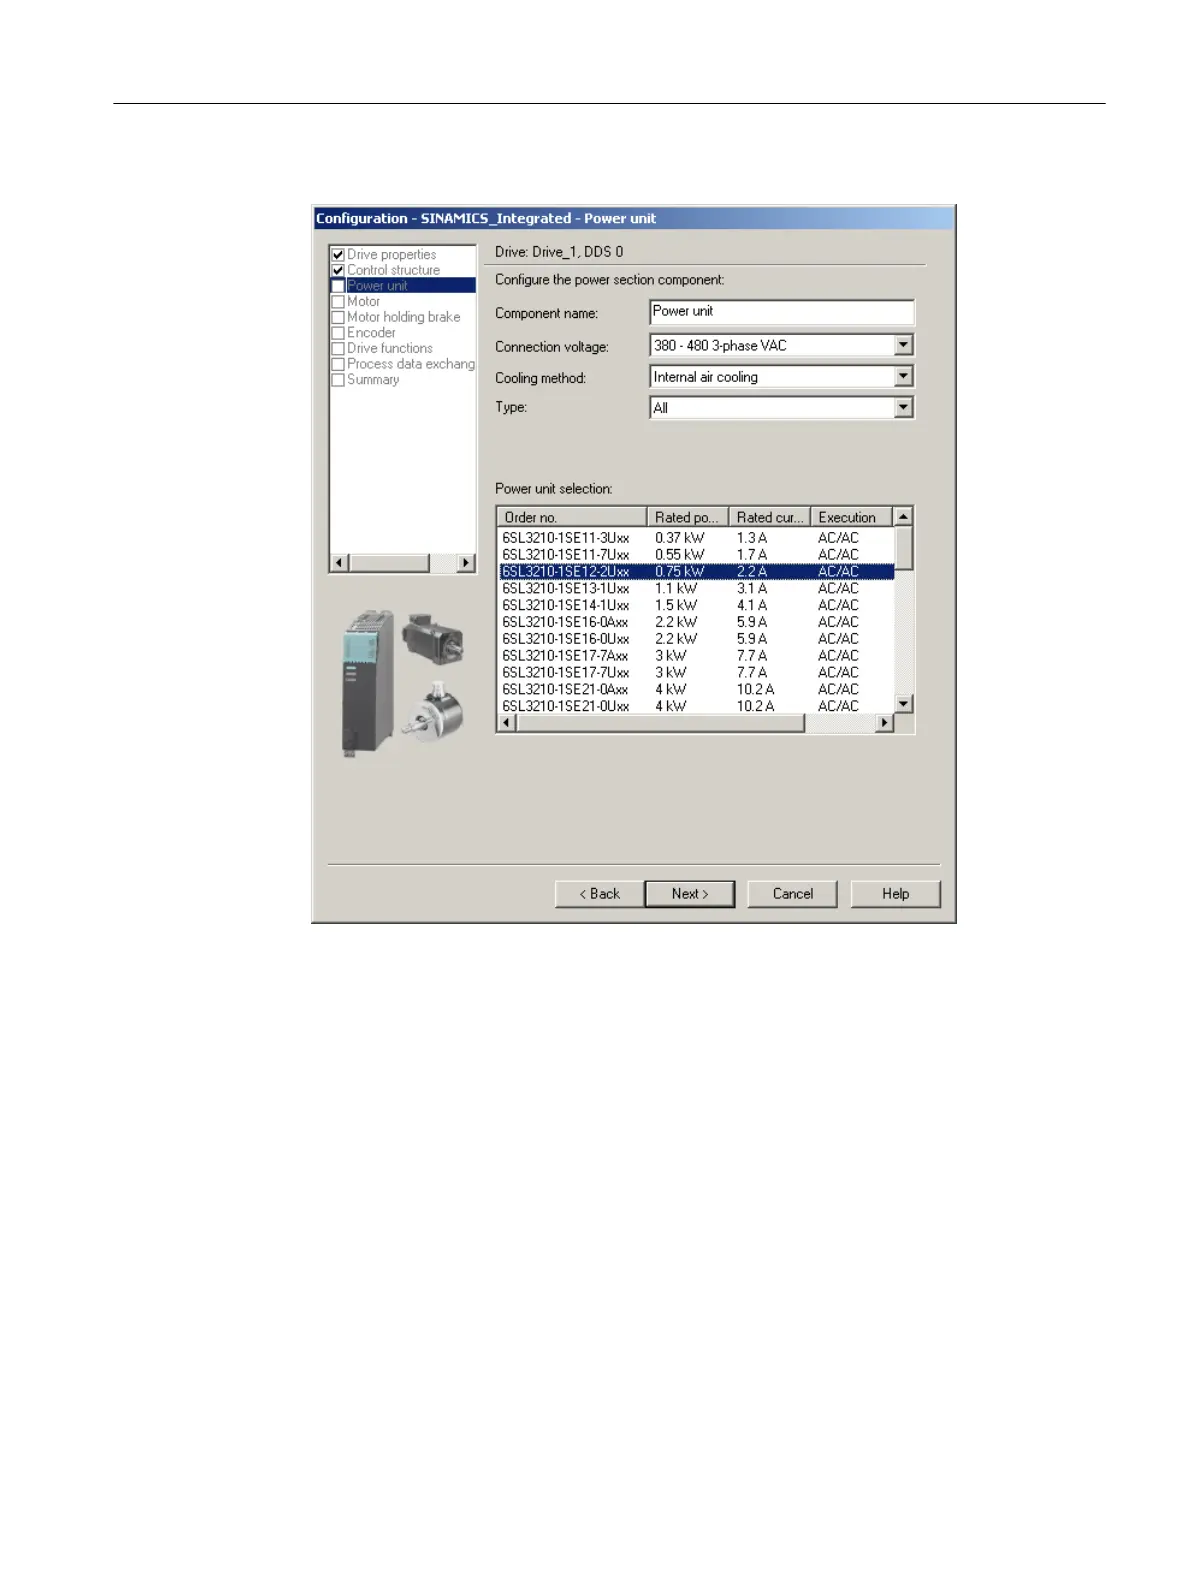Click the 3.1 A rated current cell
Viewport: 1191px width, 1587px height.
coord(752,589)
